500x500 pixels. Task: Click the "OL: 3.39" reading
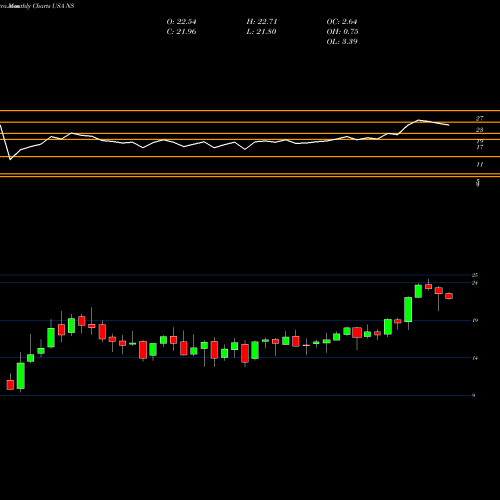[x=342, y=42]
